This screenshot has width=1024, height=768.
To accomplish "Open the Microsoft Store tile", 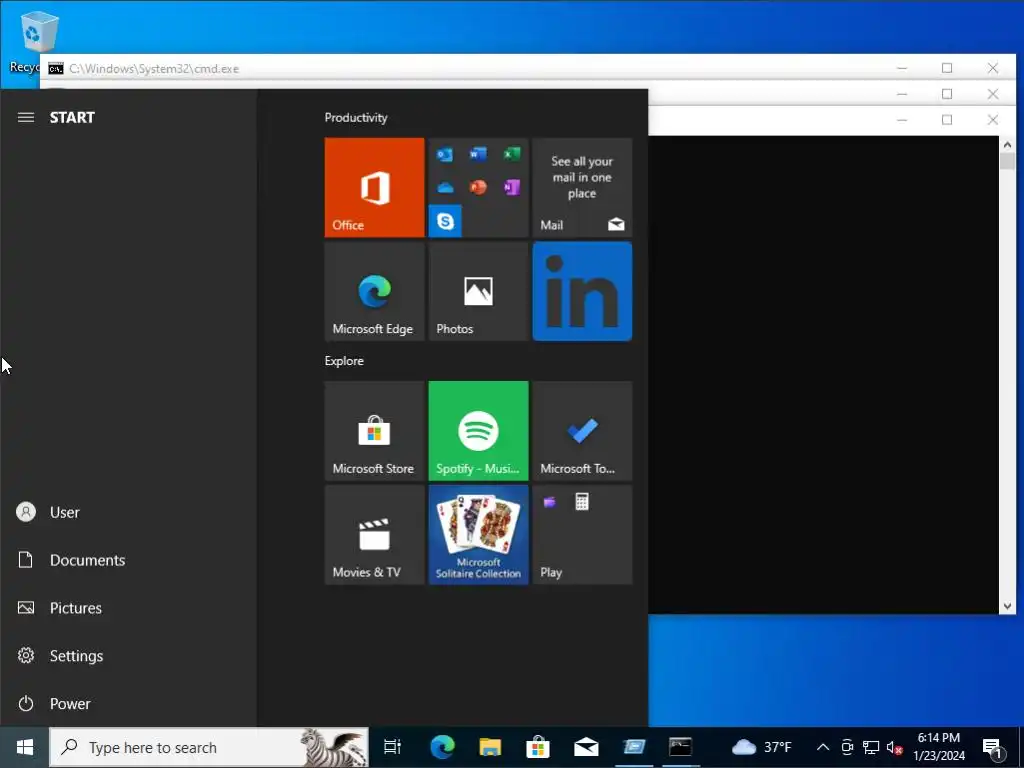I will [374, 431].
